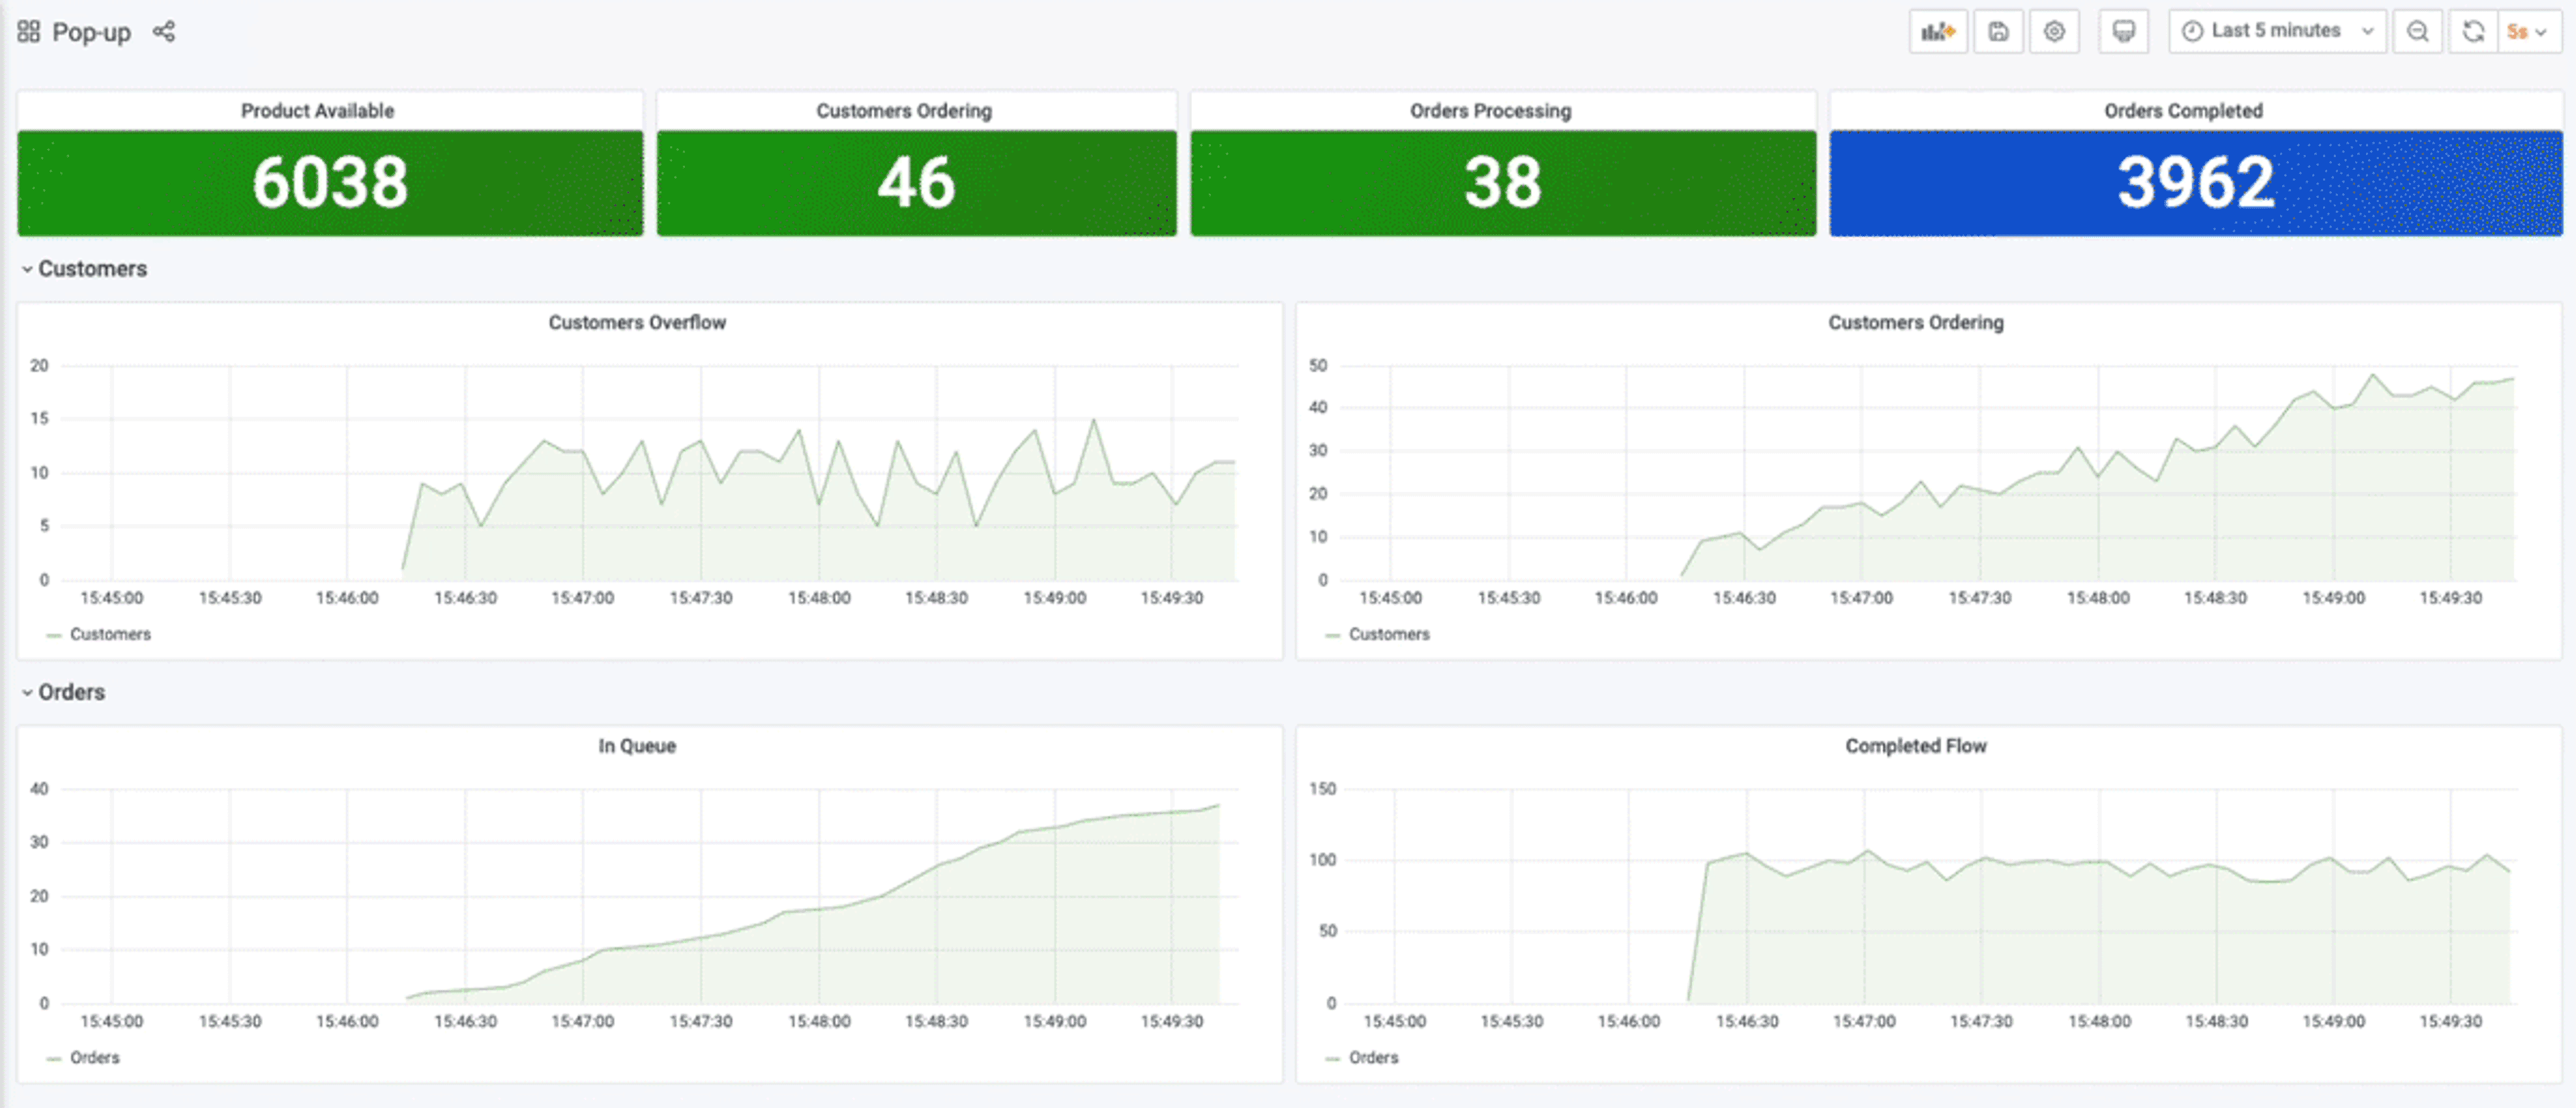Screen dimensions: 2576x1108
Task: Zoom out time range magnifier icon
Action: pos(2417,32)
